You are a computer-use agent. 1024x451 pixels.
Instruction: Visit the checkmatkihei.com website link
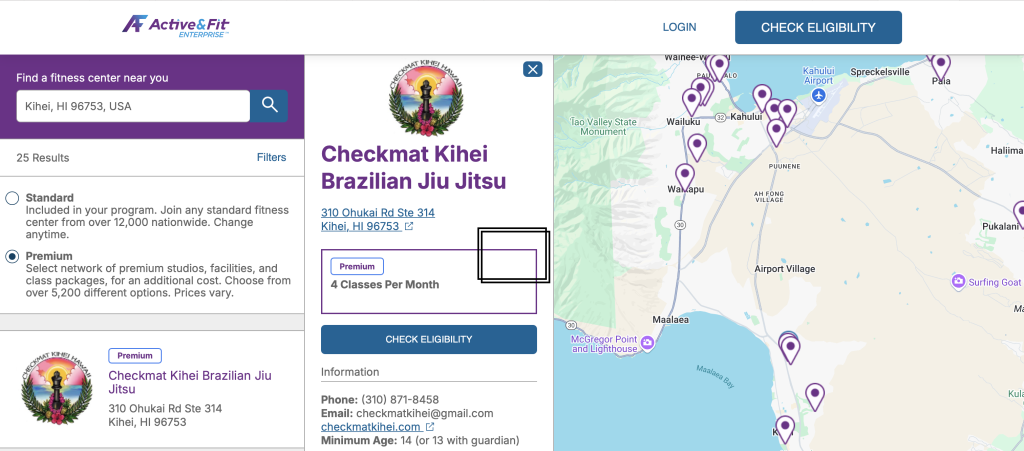[x=370, y=427]
